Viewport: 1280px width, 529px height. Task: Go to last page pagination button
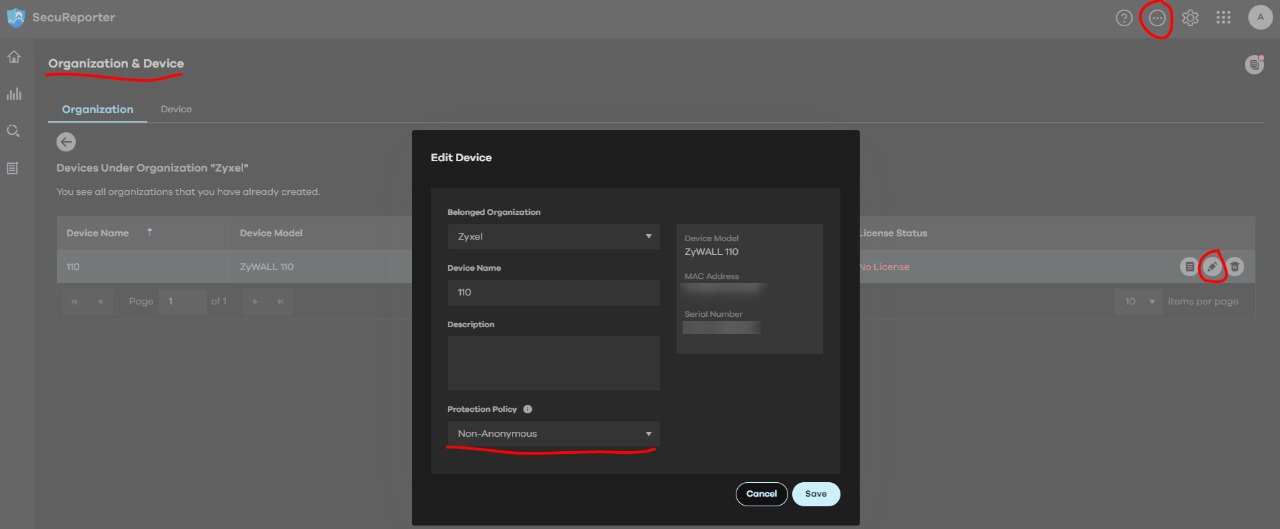tap(280, 301)
